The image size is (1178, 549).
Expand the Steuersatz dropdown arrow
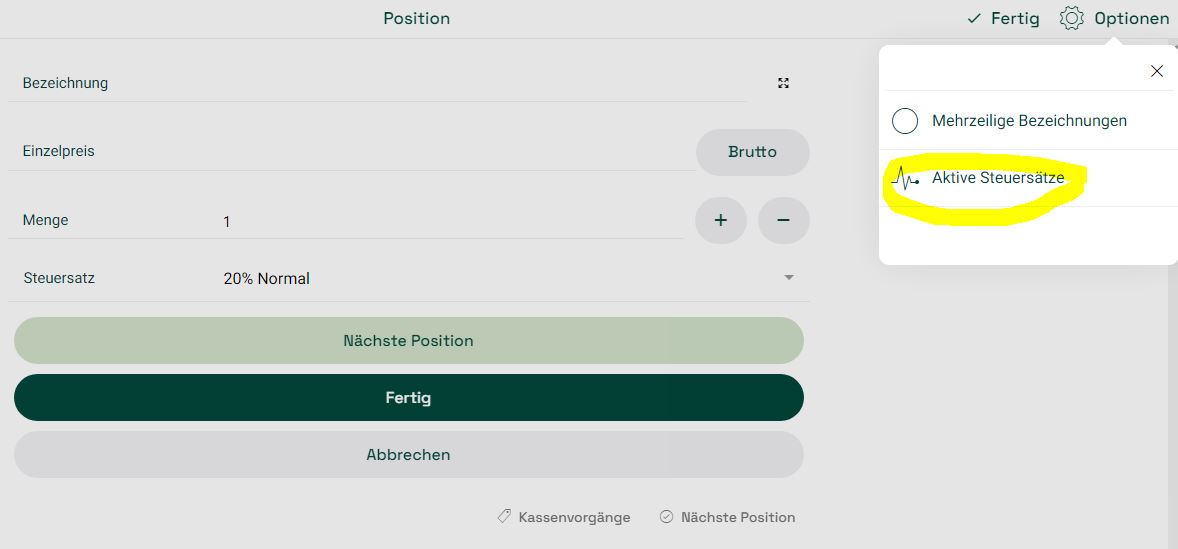789,278
